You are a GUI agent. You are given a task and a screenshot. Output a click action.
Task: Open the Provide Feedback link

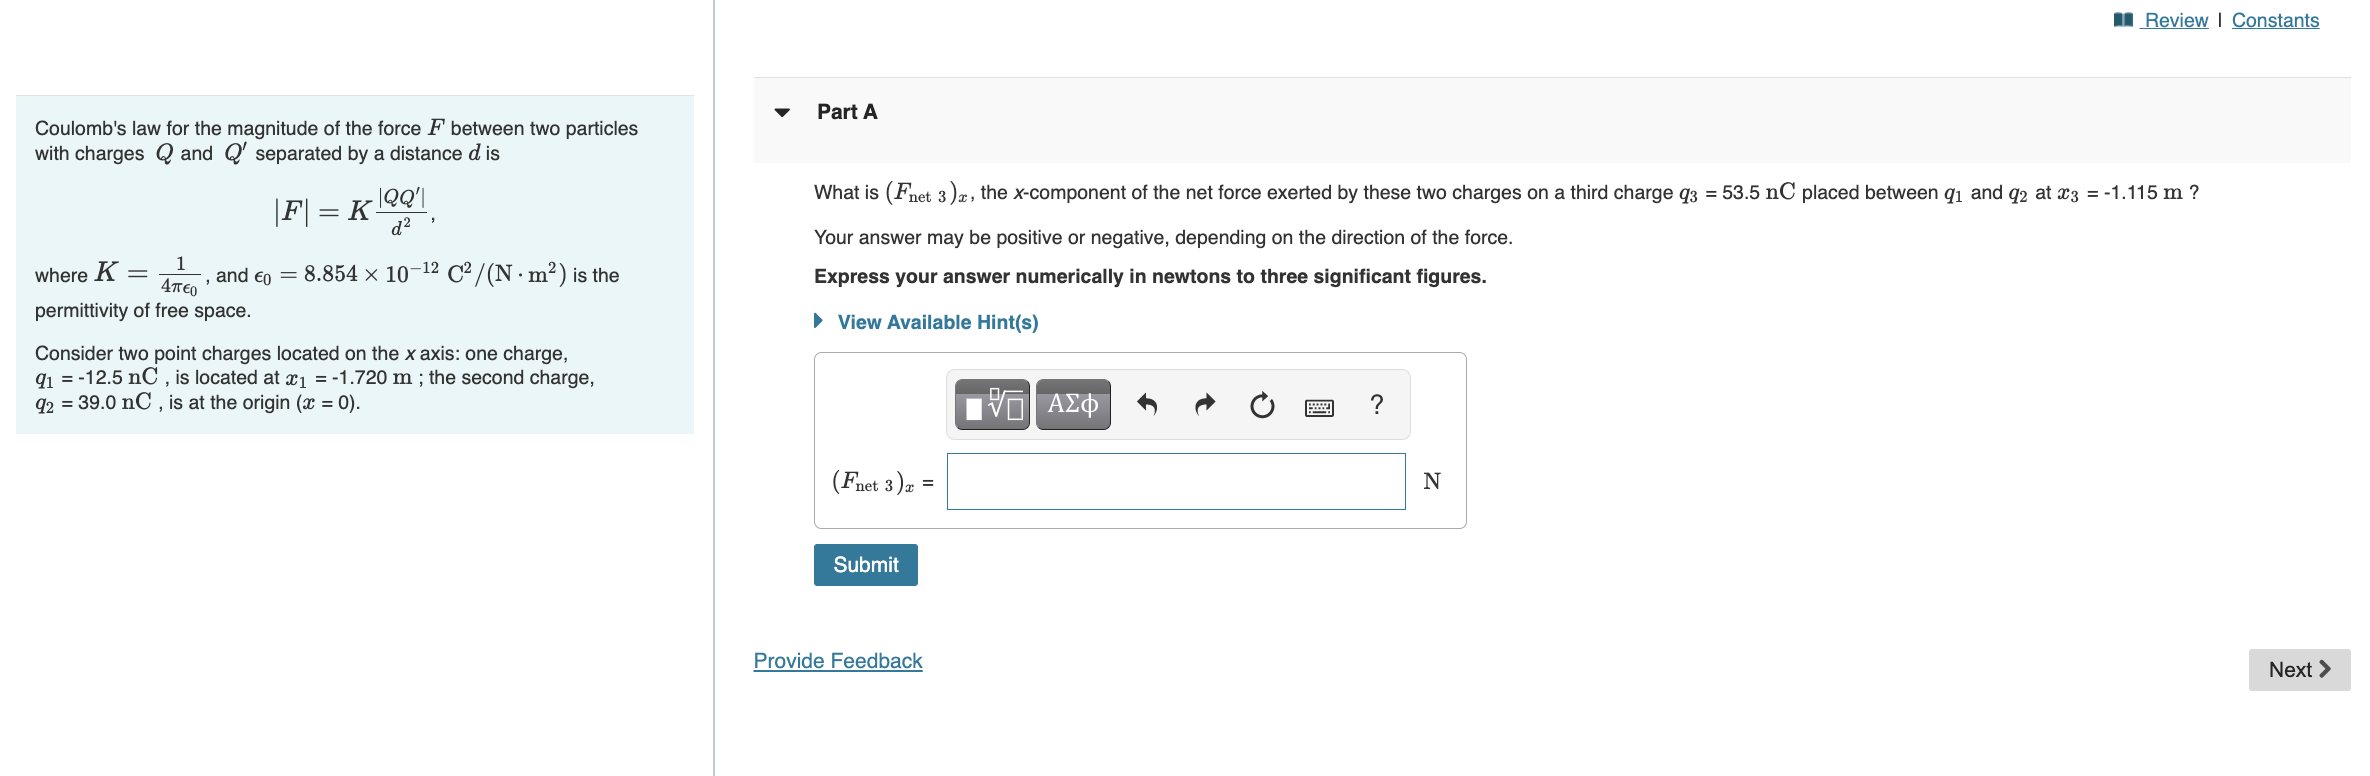[837, 660]
